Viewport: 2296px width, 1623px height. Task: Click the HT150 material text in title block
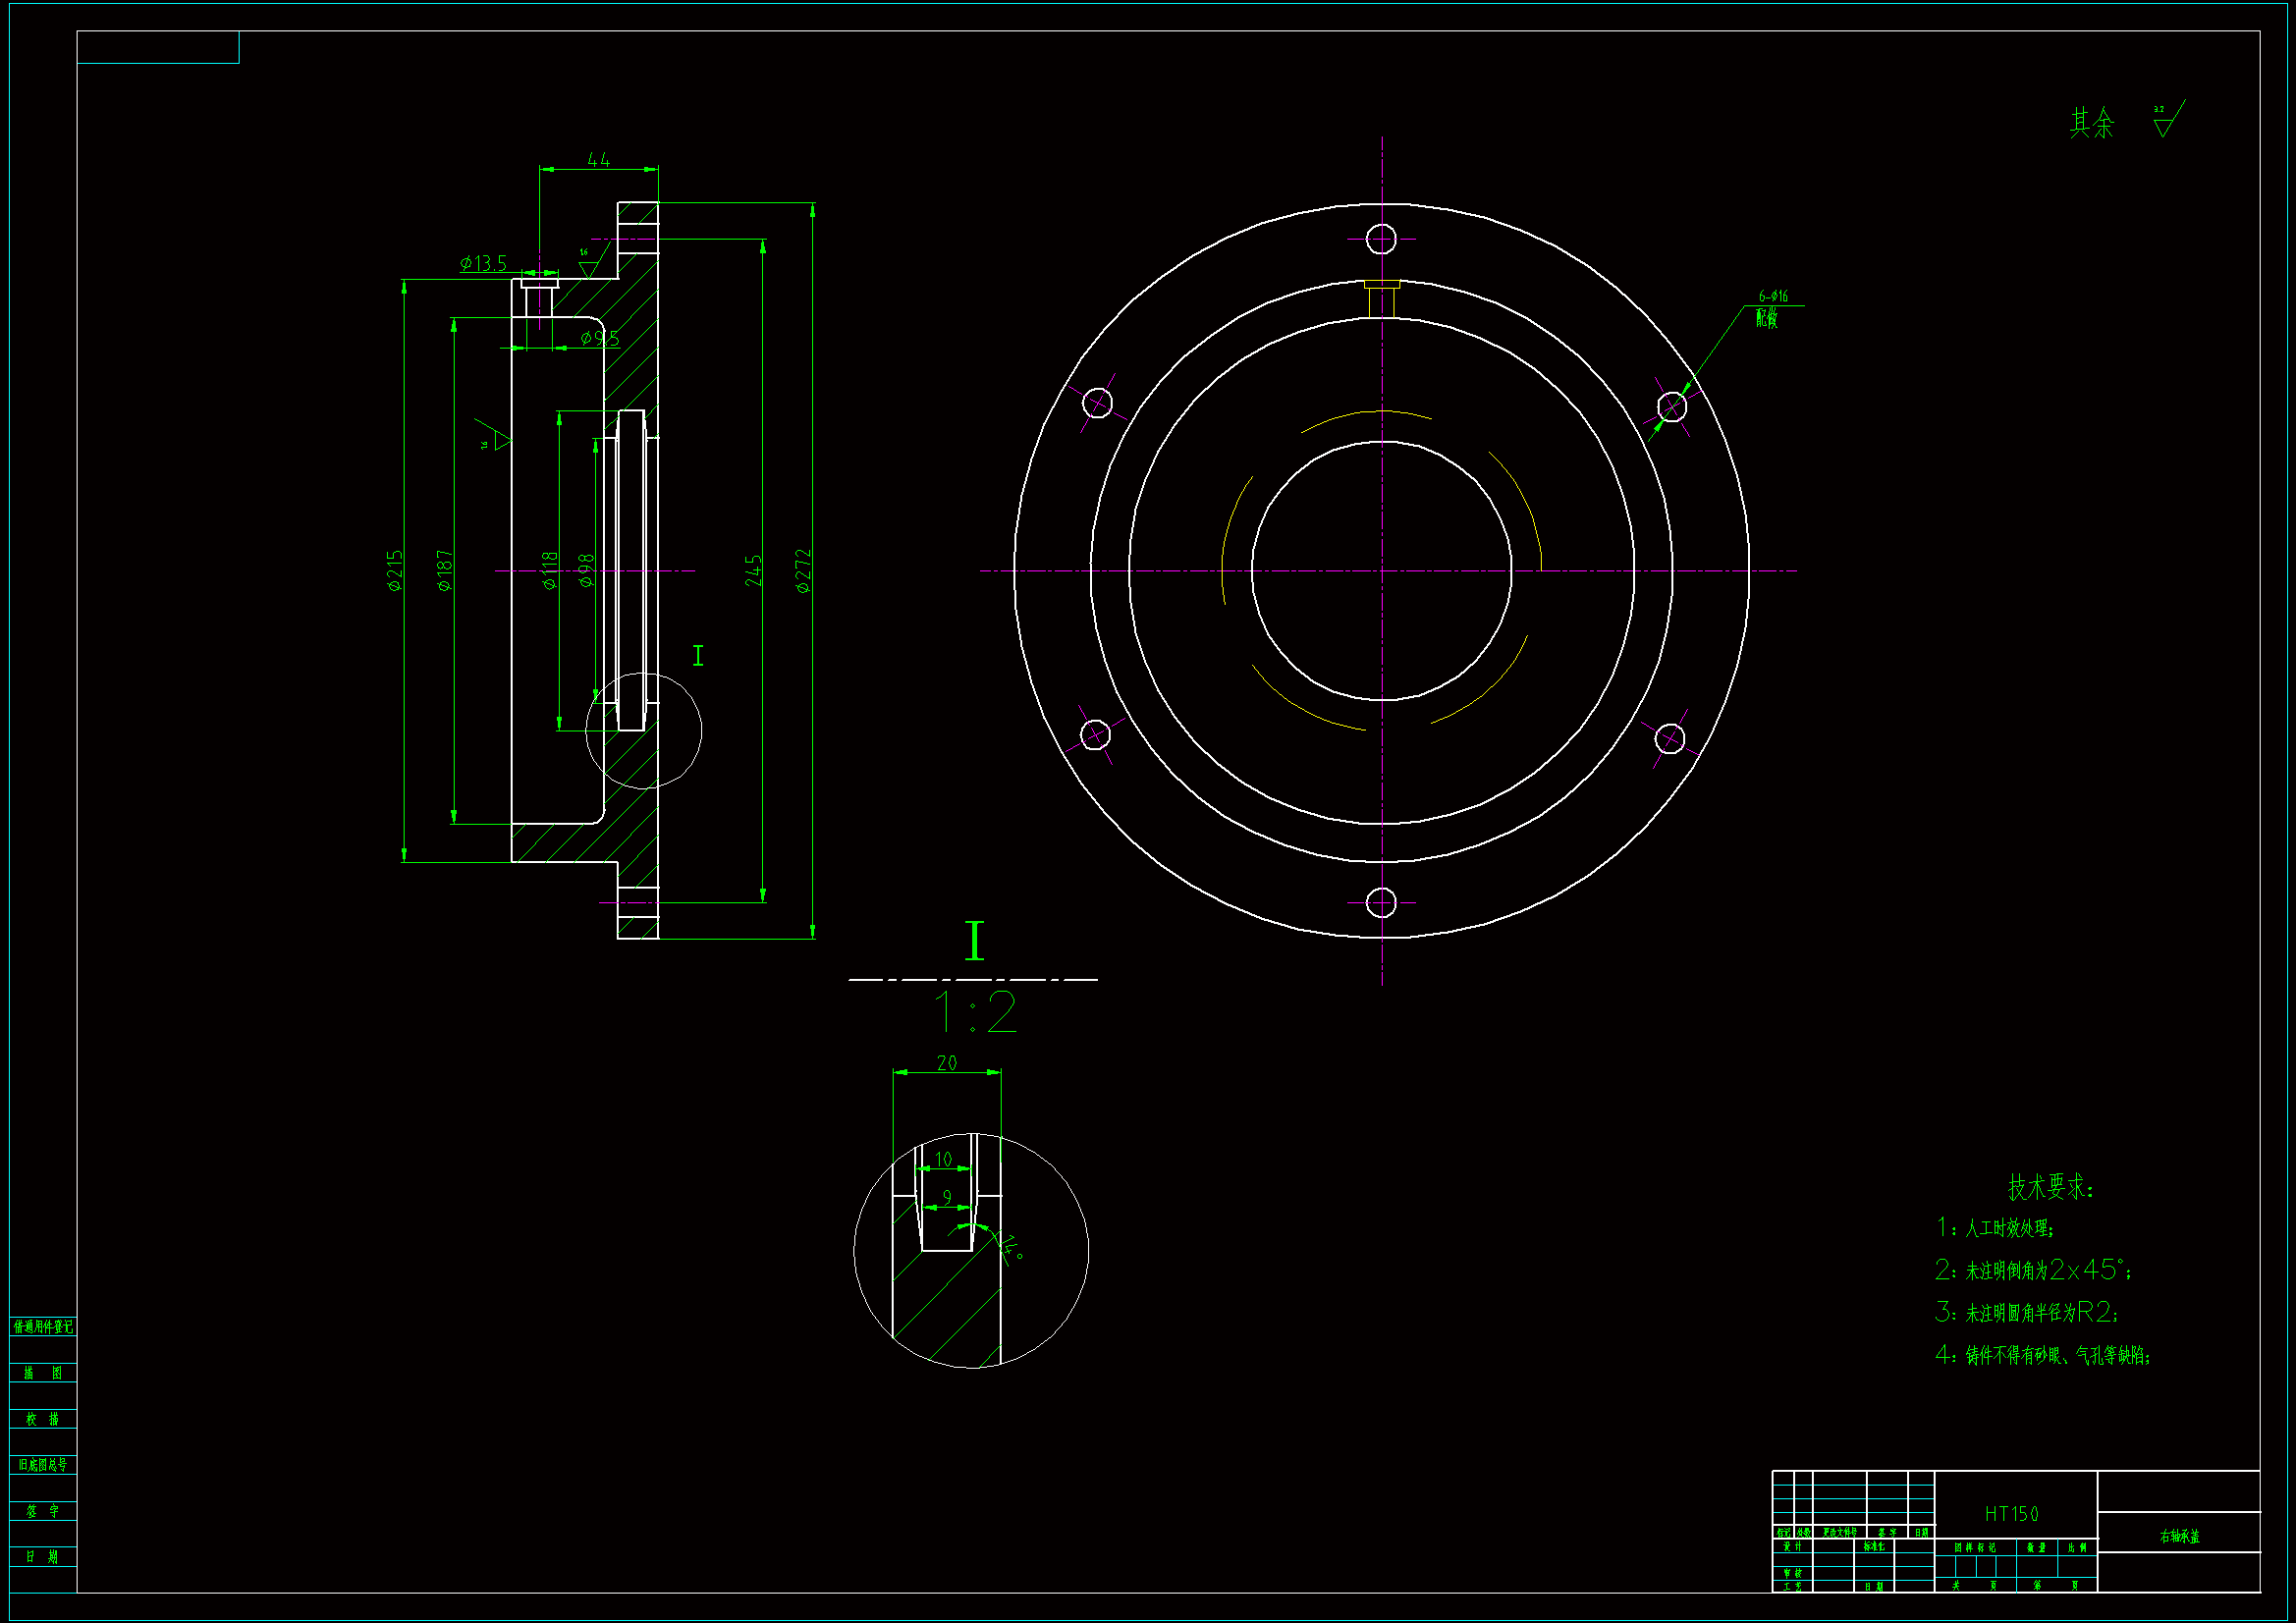click(x=2011, y=1514)
